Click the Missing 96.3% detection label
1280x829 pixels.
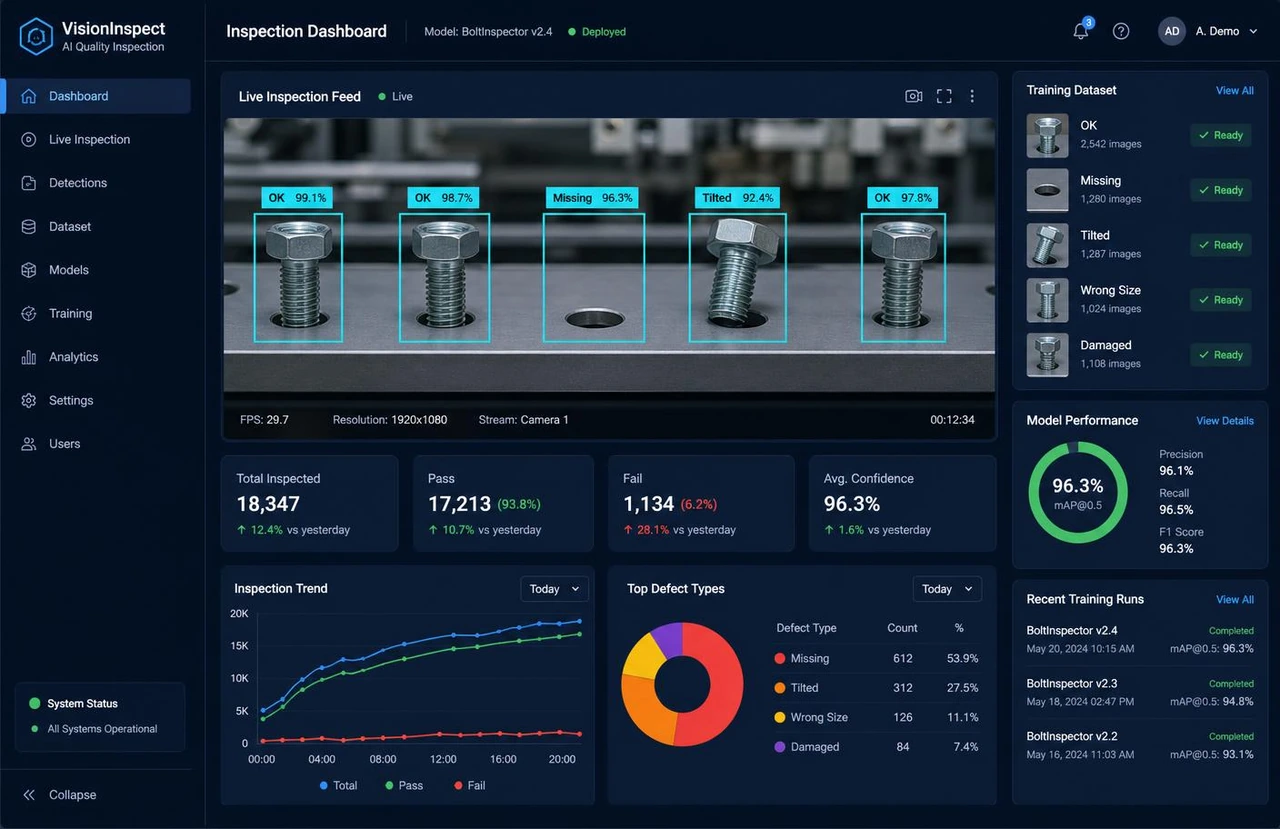pyautogui.click(x=592, y=198)
